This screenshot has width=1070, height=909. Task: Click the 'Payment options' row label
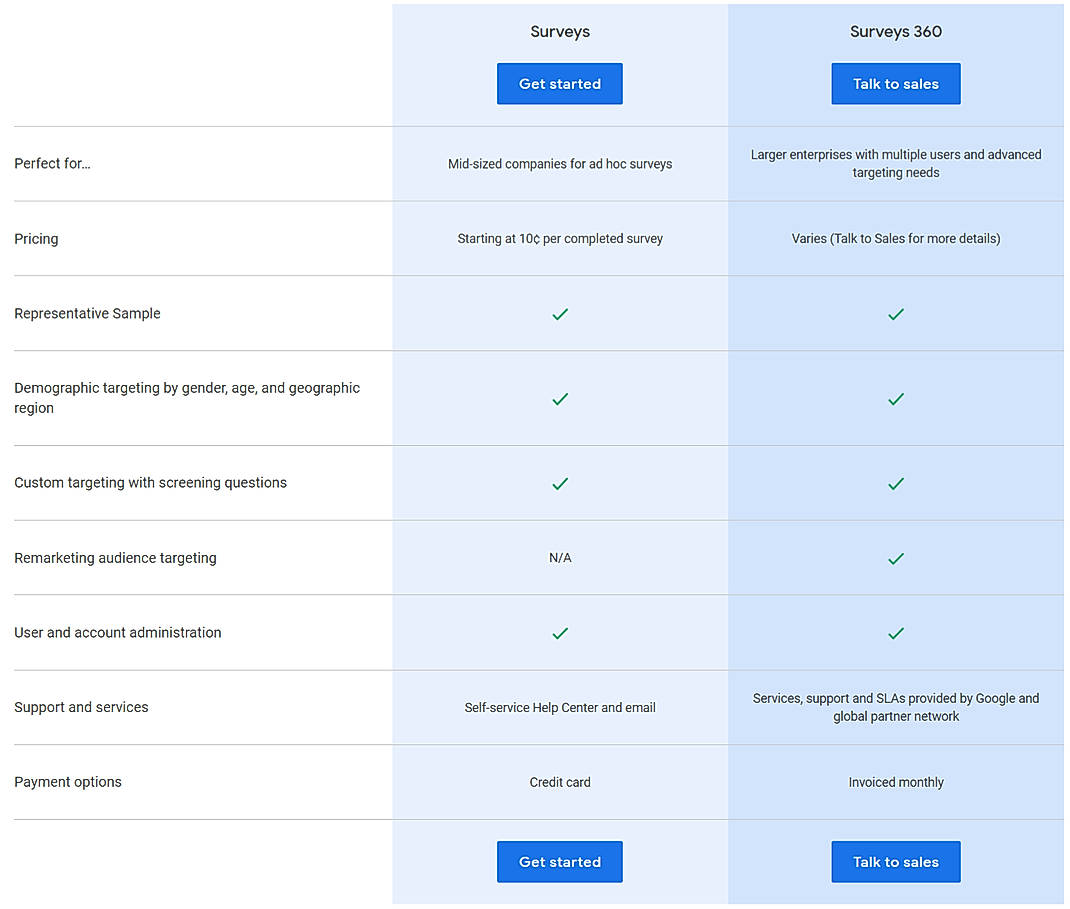point(68,782)
